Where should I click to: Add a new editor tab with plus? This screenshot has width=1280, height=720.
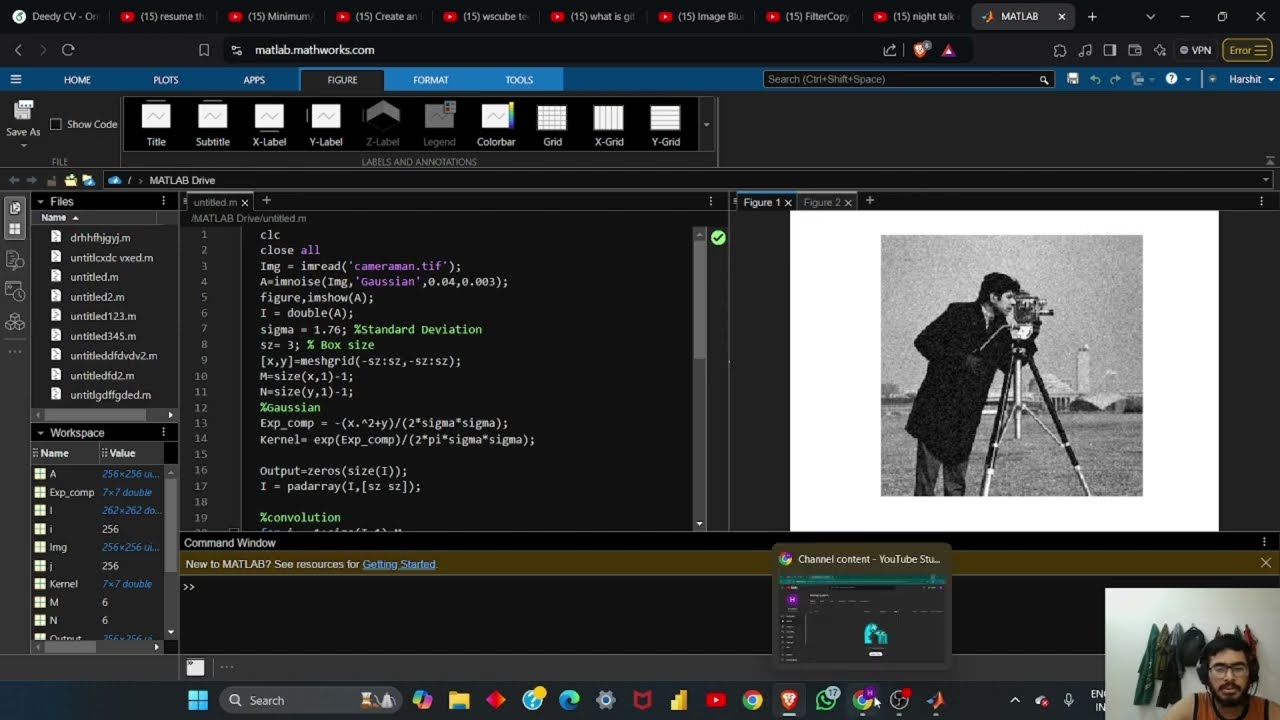coord(266,201)
